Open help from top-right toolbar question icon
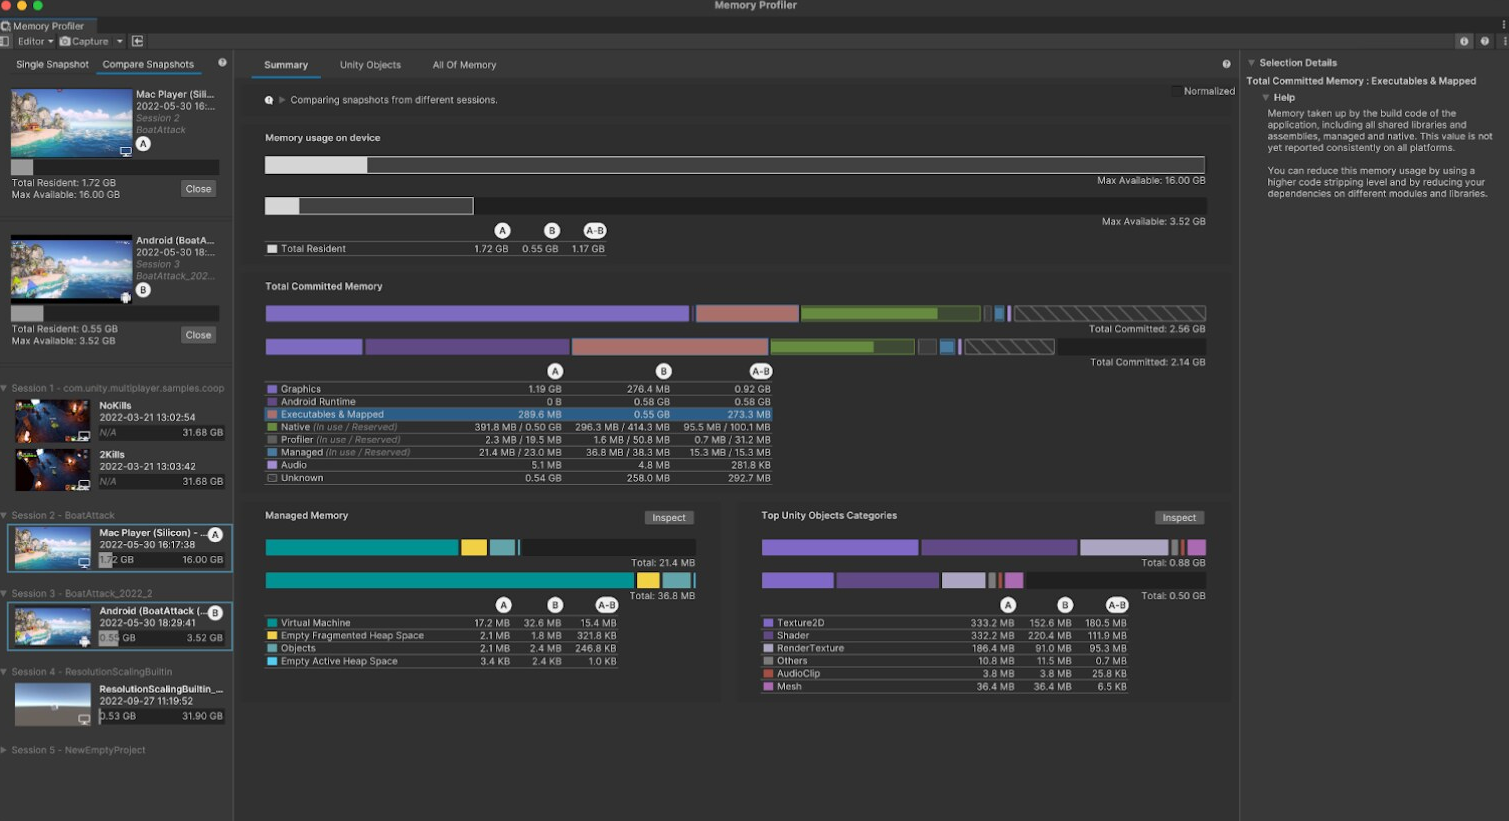The height and width of the screenshot is (821, 1509). (x=1484, y=41)
